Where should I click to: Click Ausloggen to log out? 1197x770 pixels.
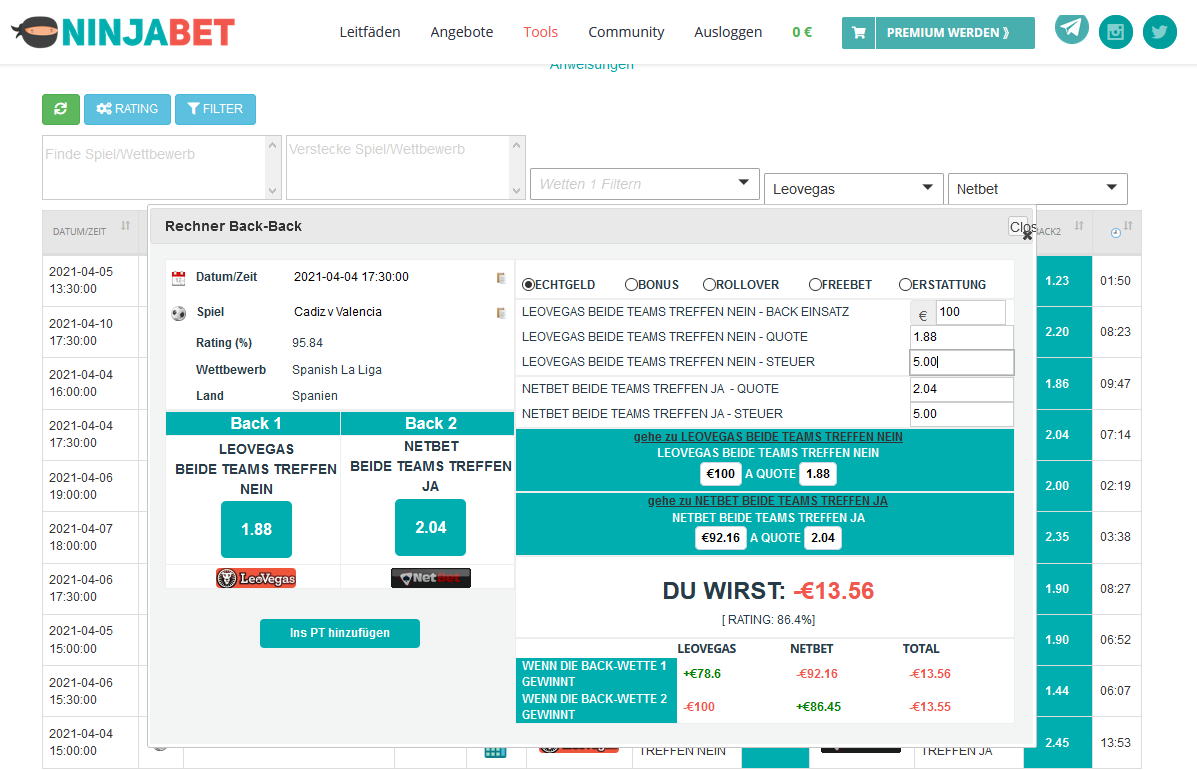728,32
